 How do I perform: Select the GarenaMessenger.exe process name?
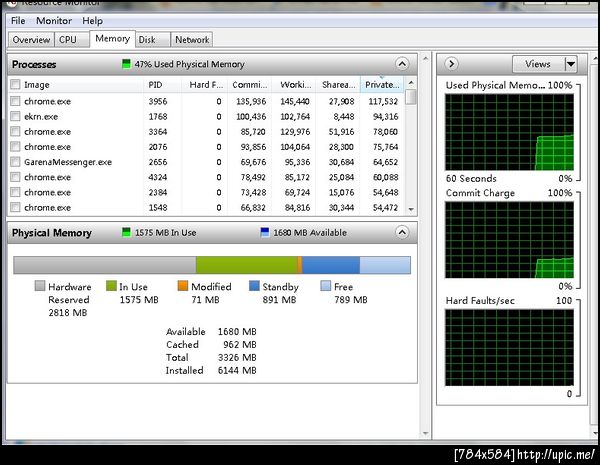68,162
